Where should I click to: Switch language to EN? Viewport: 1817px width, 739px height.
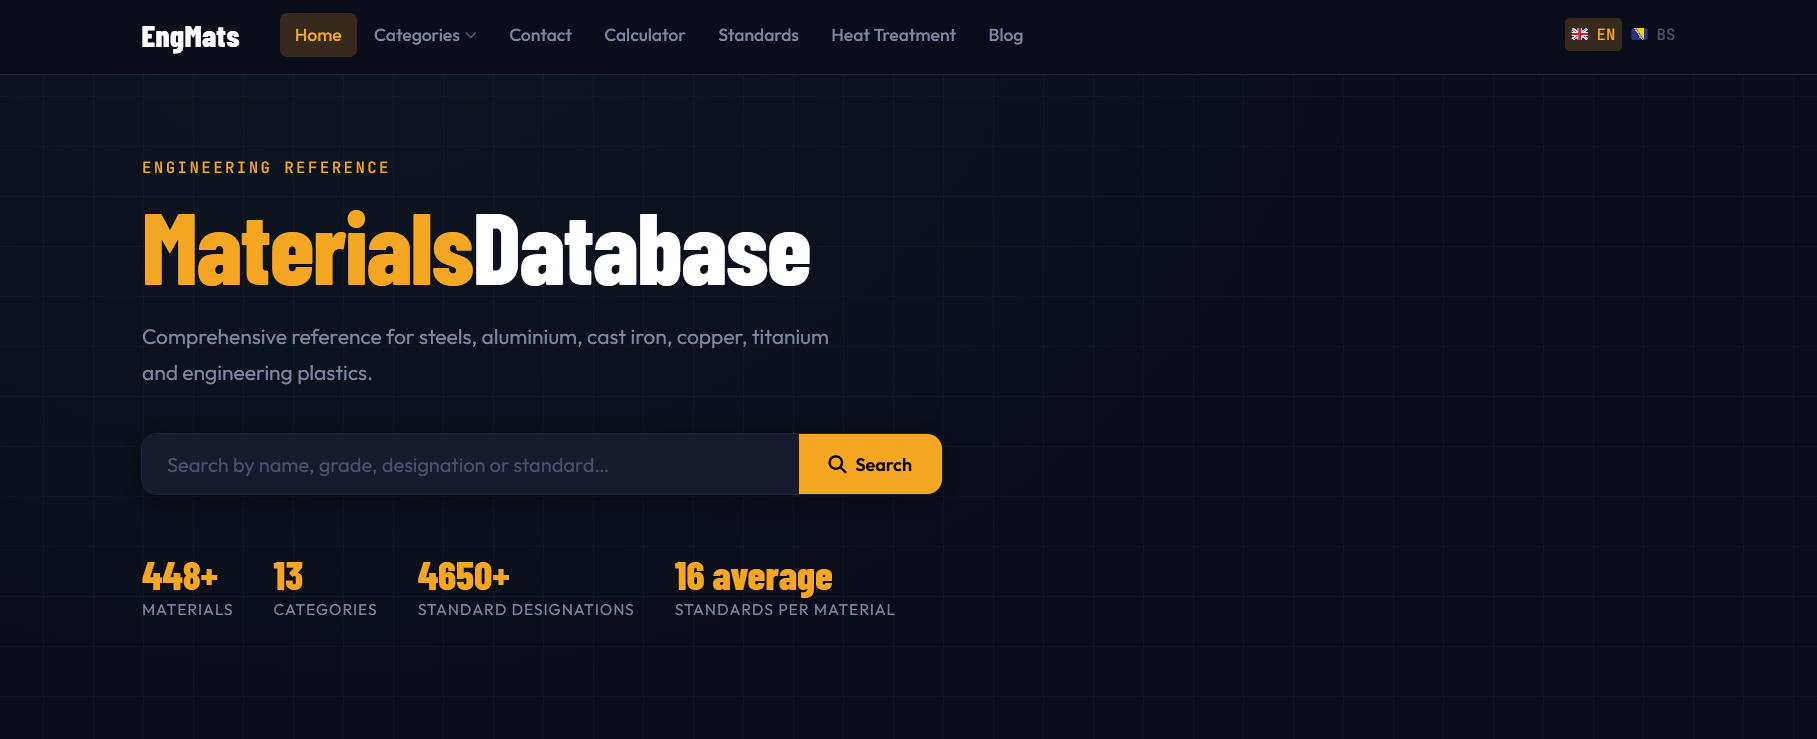1593,34
